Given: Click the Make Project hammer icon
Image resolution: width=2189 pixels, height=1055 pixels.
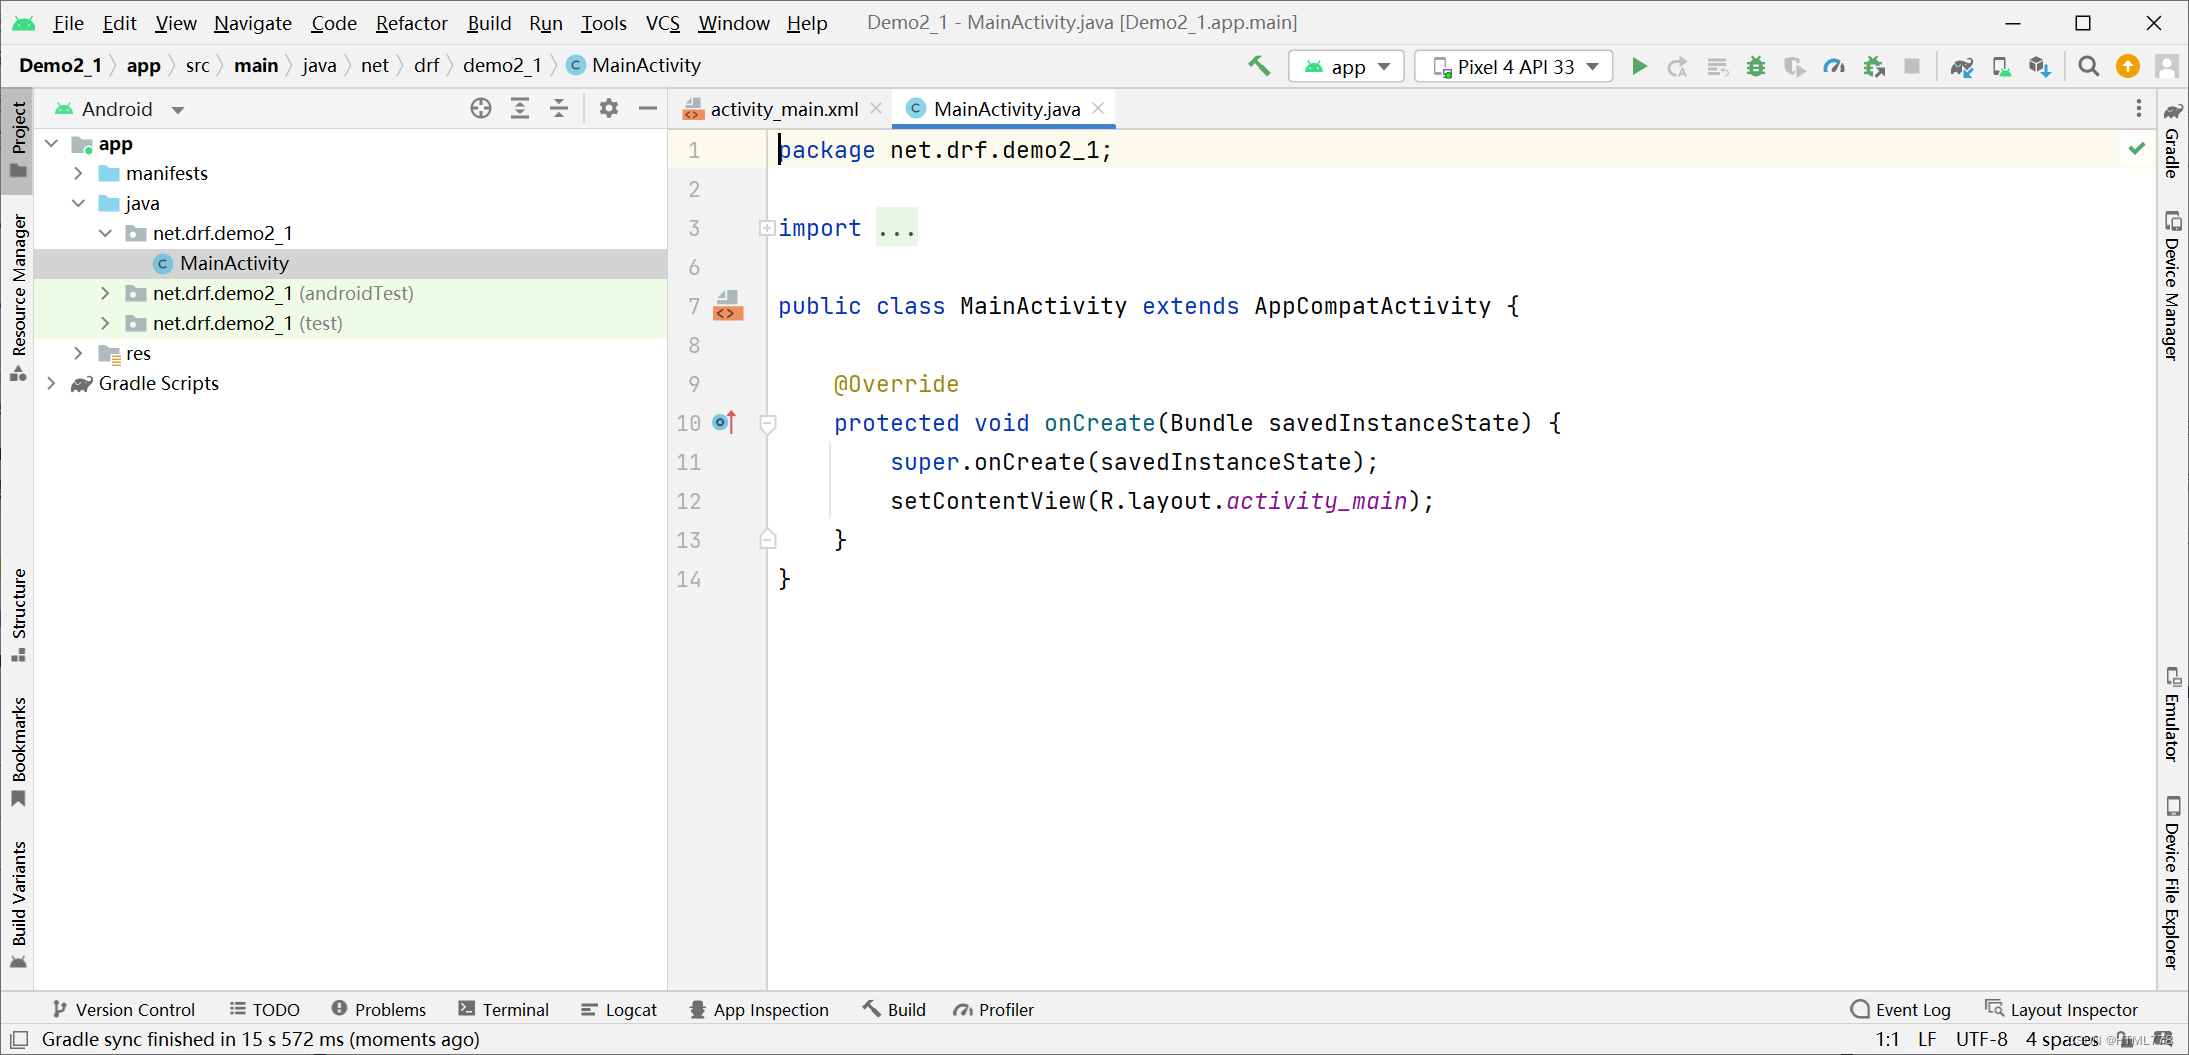Looking at the screenshot, I should 1259,66.
